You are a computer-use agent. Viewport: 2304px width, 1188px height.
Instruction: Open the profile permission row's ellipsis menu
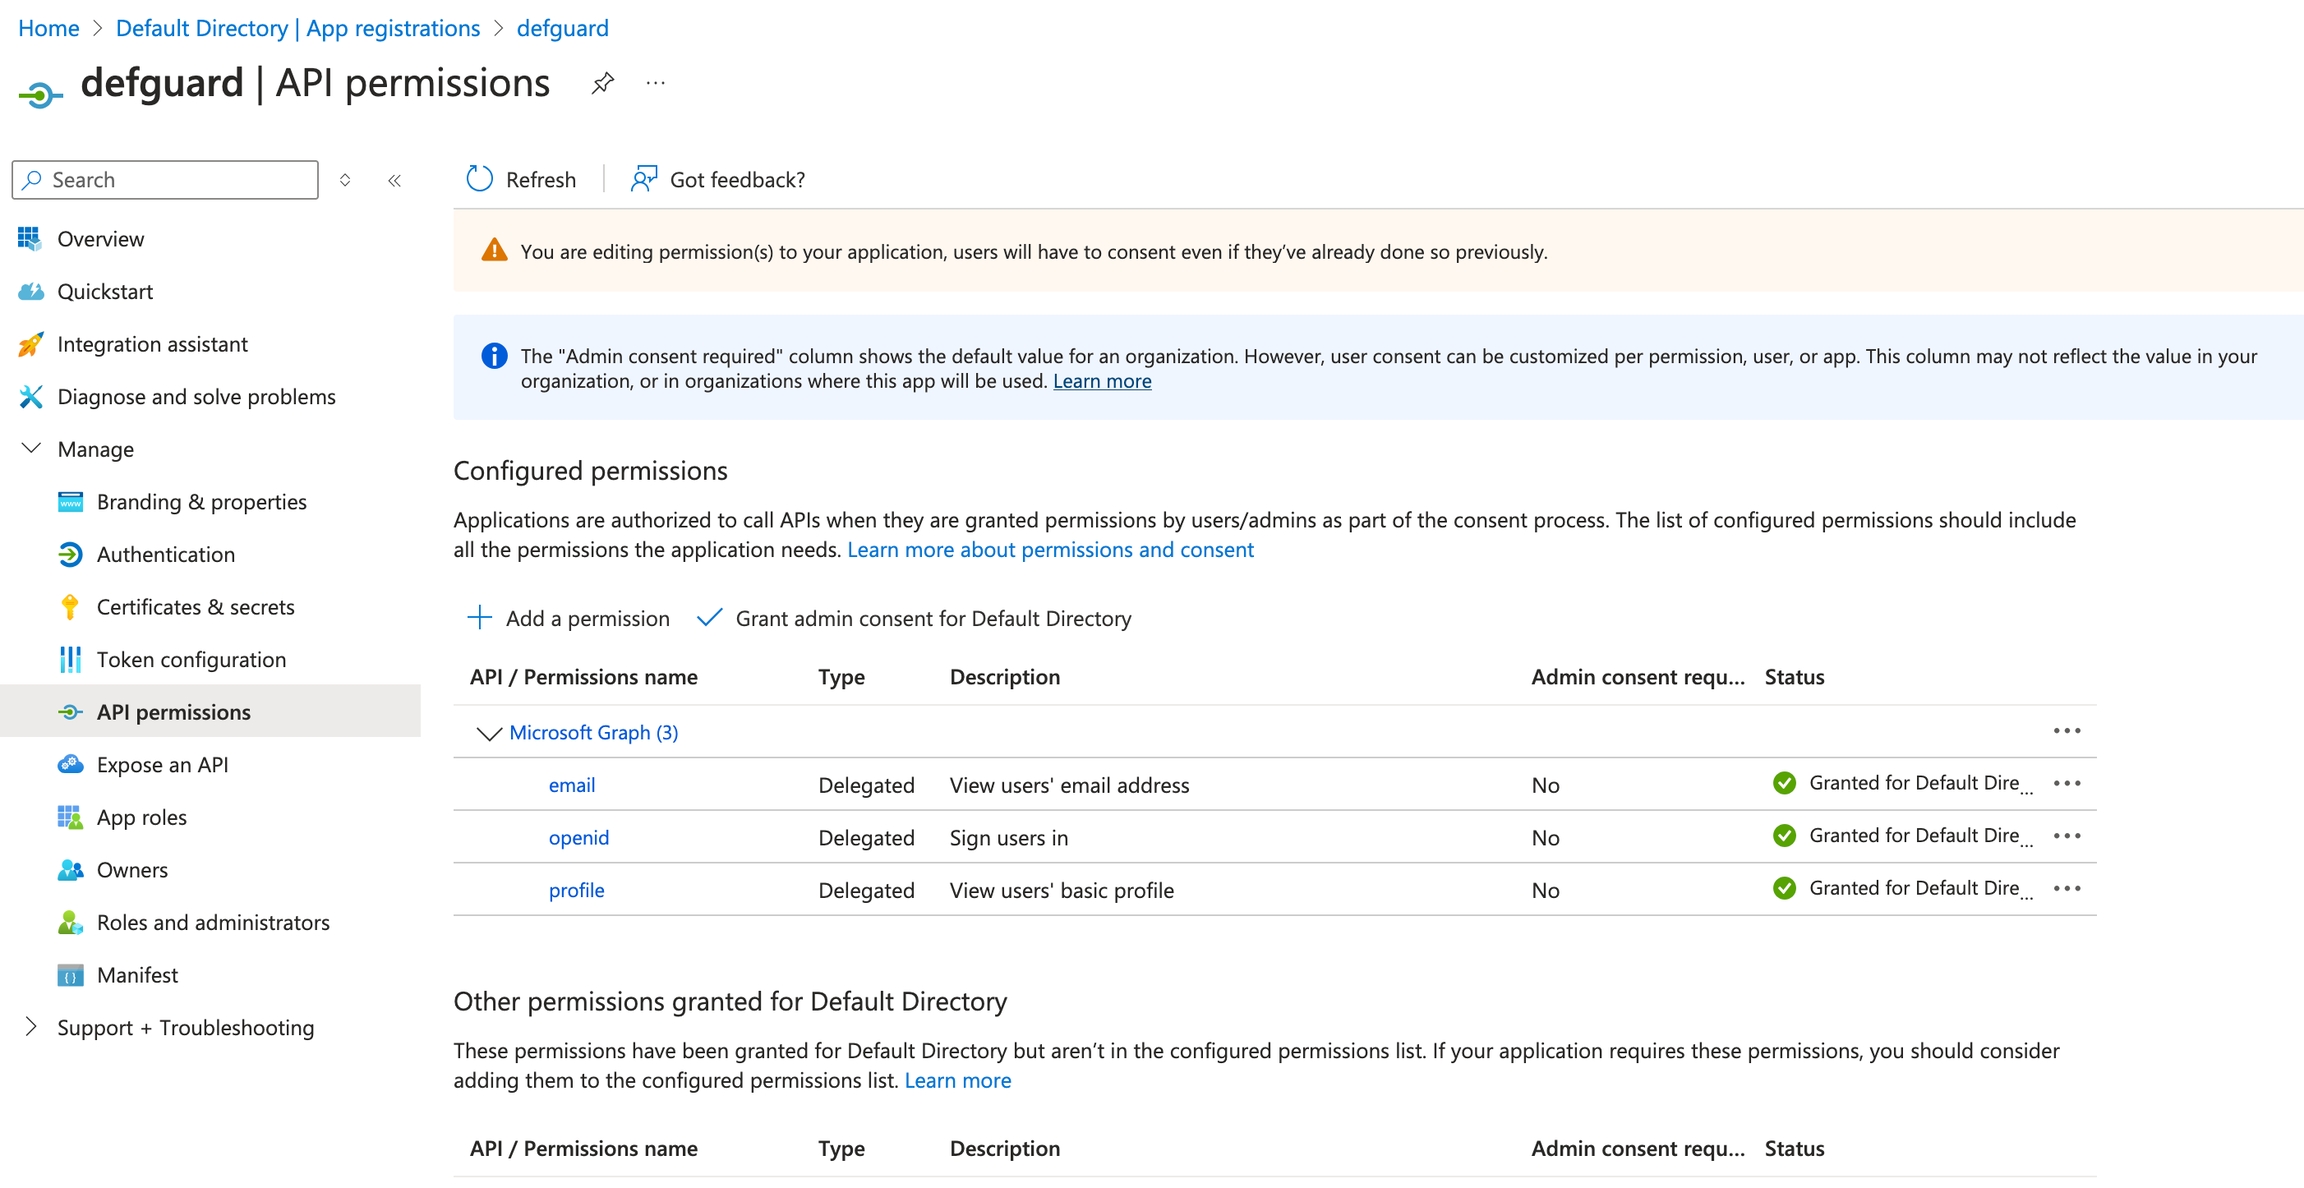click(2066, 888)
